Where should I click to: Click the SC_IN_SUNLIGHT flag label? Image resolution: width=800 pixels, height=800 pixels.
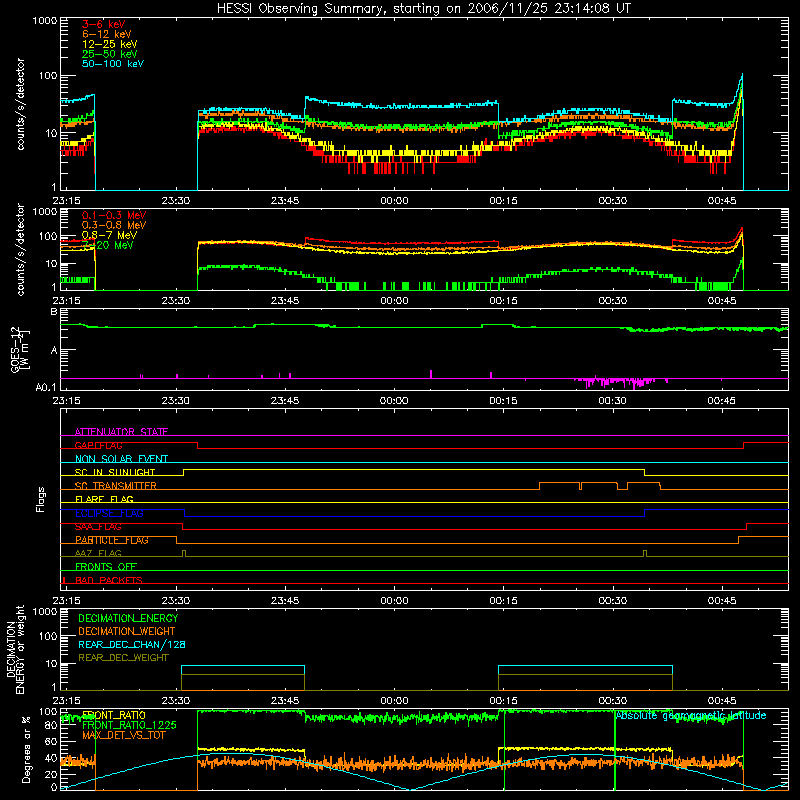(115, 472)
